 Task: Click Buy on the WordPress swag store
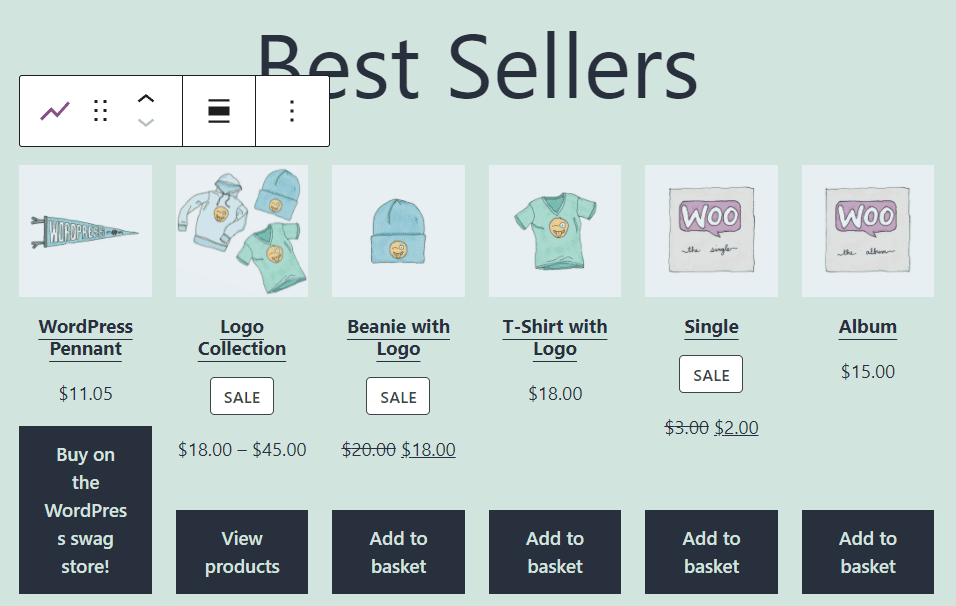[85, 510]
